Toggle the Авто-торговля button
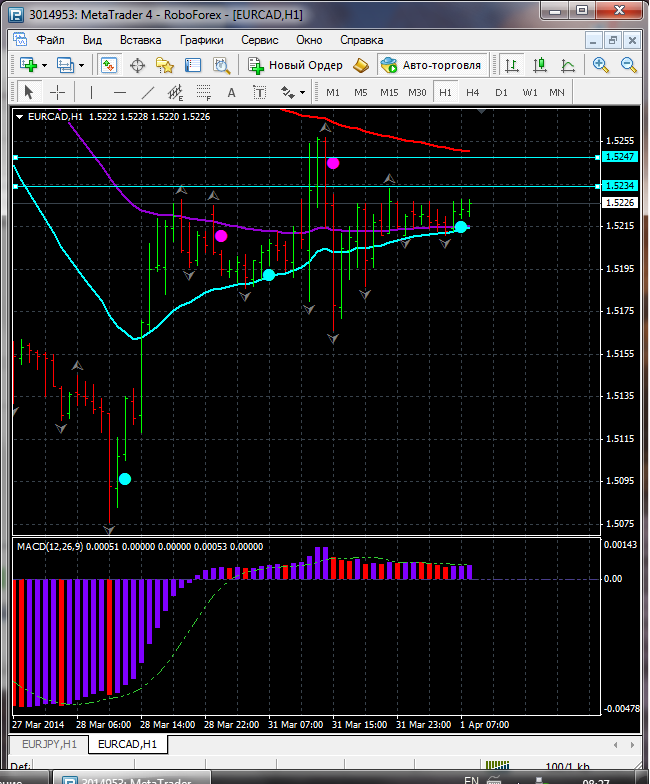Image resolution: width=650 pixels, height=784 pixels. click(432, 65)
